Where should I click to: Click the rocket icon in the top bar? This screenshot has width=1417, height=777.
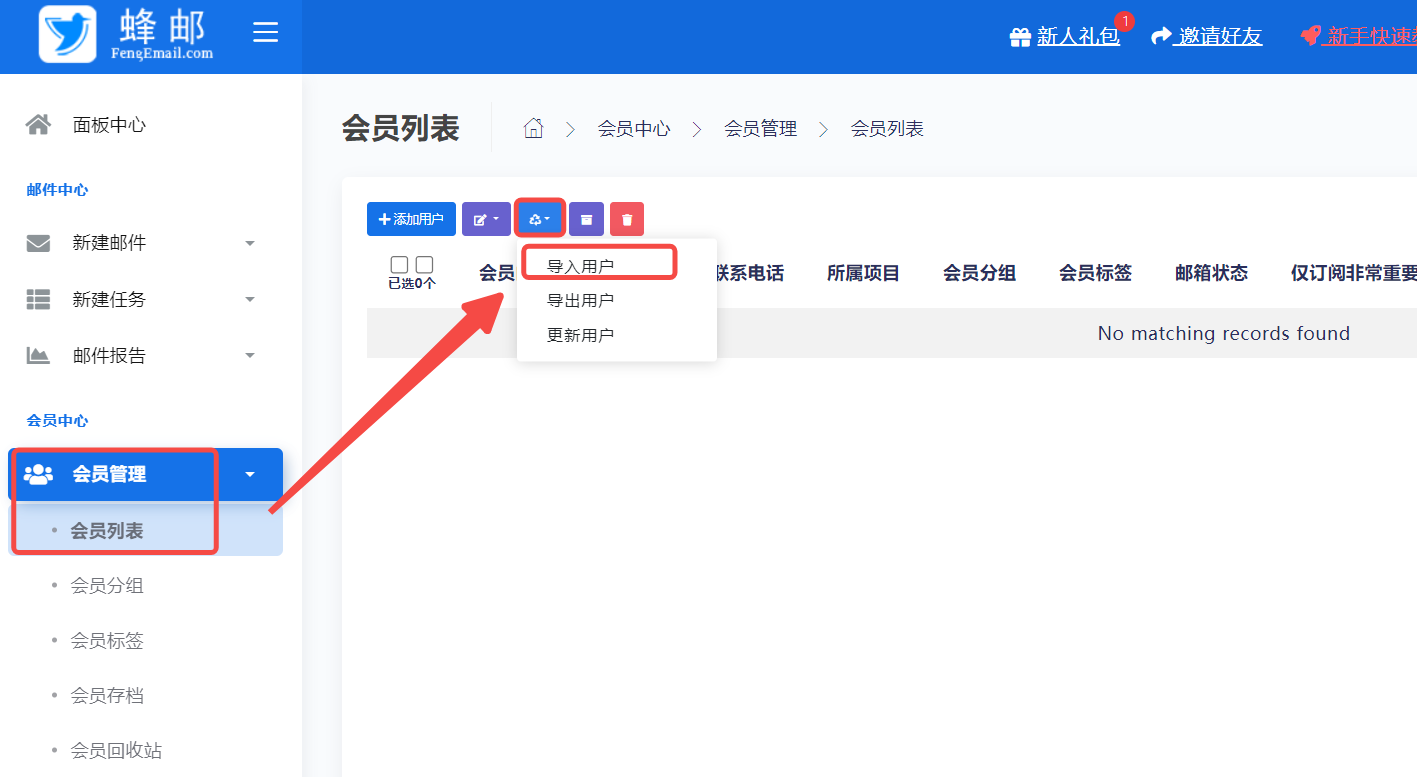[x=1311, y=36]
